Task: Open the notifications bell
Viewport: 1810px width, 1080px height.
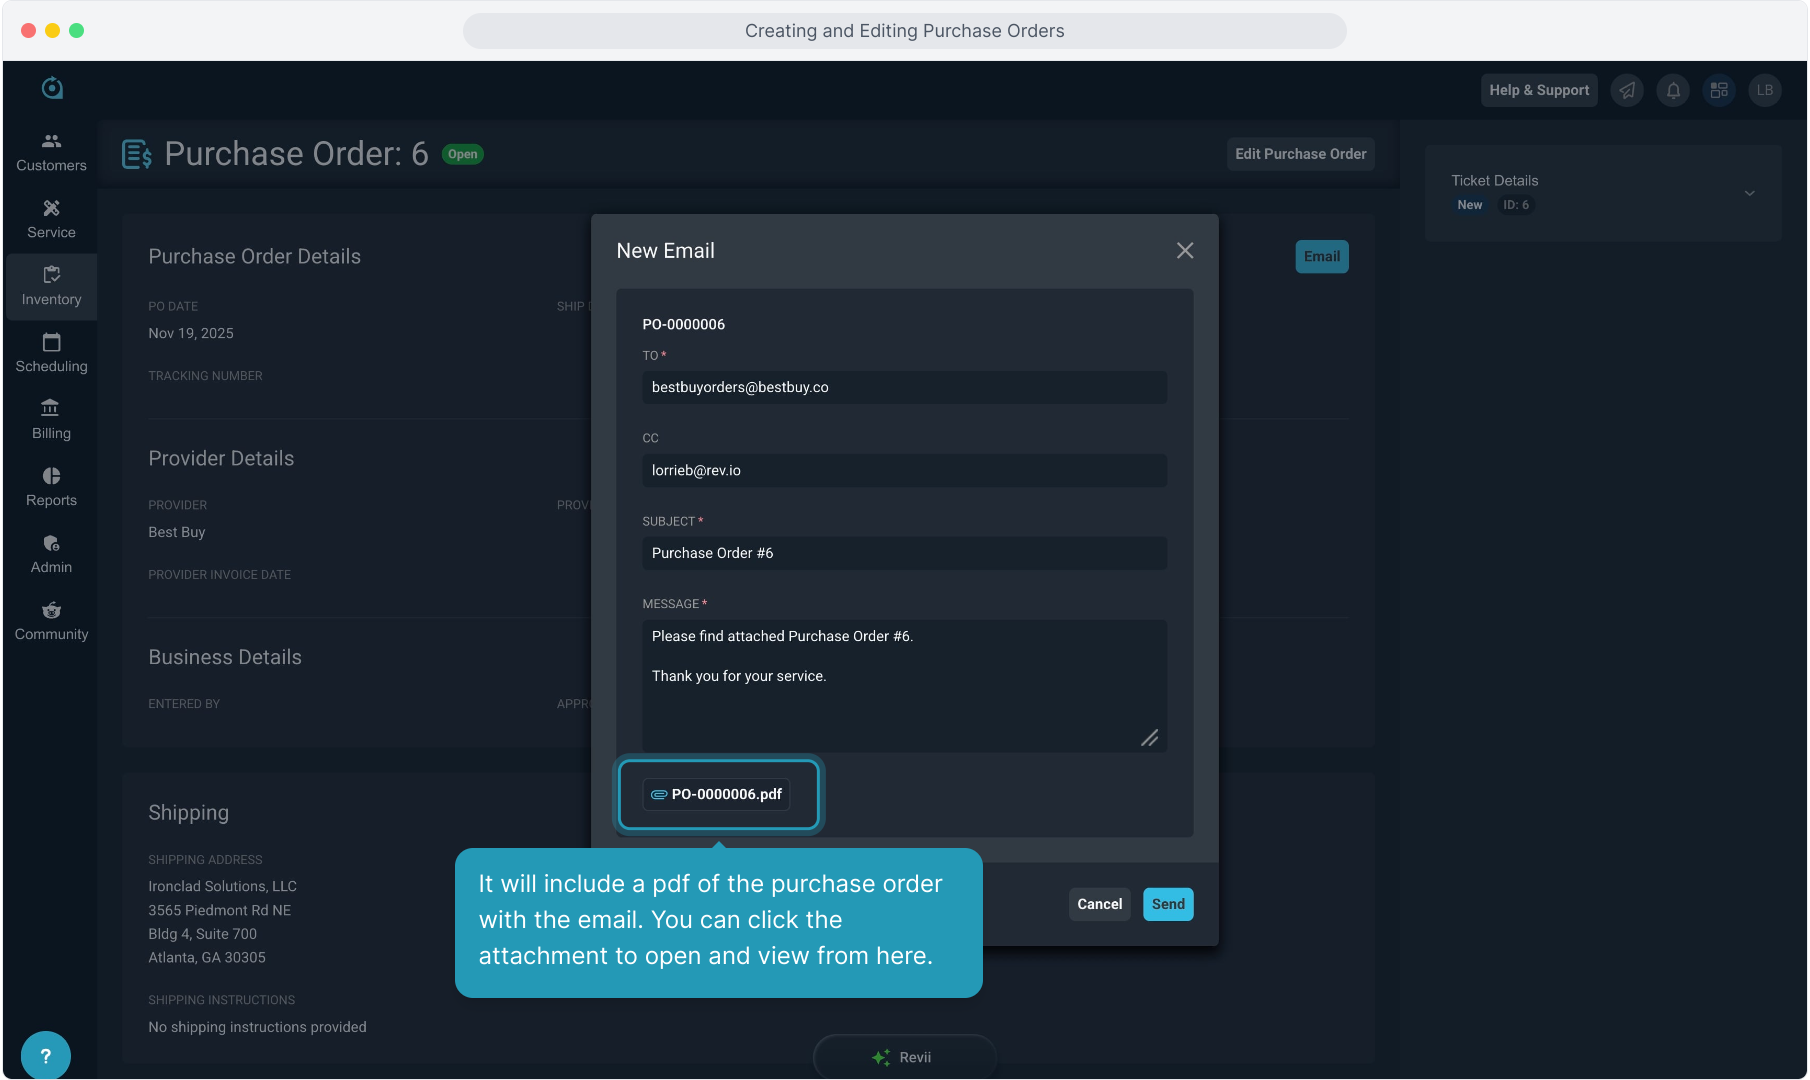Action: 1673,90
